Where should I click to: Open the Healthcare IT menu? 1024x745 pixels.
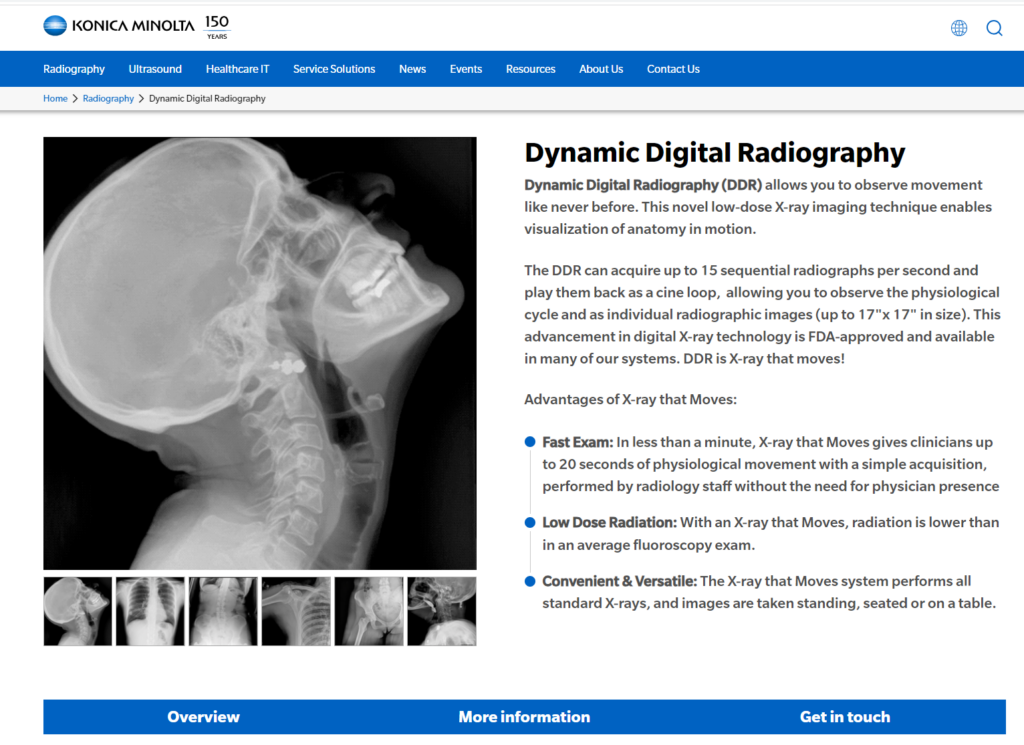coord(237,69)
